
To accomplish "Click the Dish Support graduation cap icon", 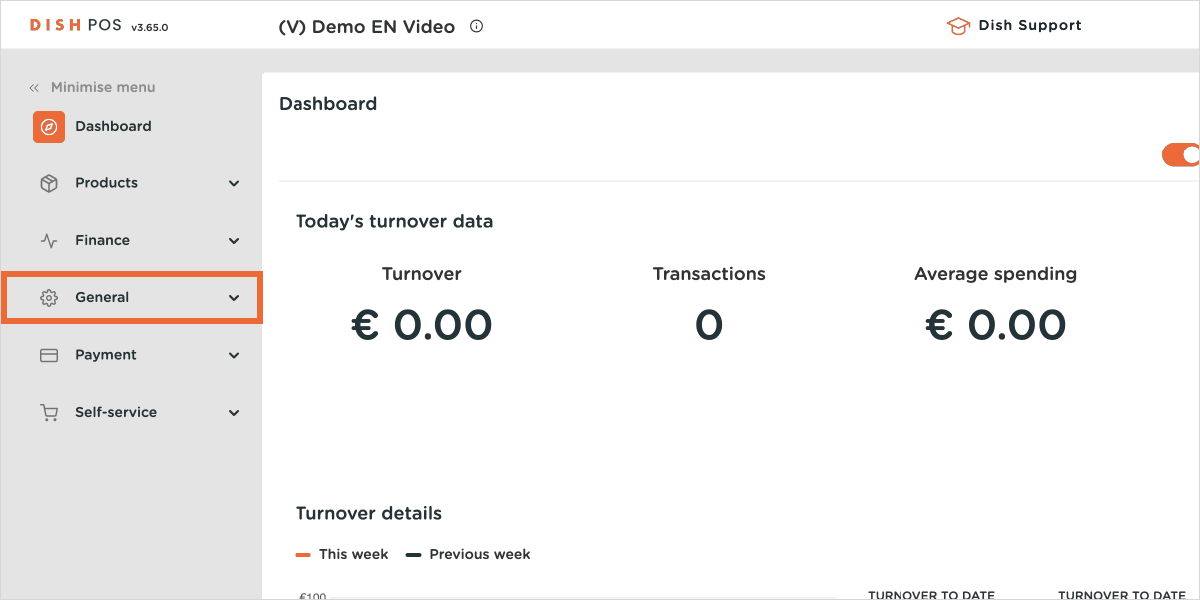I will click(958, 26).
